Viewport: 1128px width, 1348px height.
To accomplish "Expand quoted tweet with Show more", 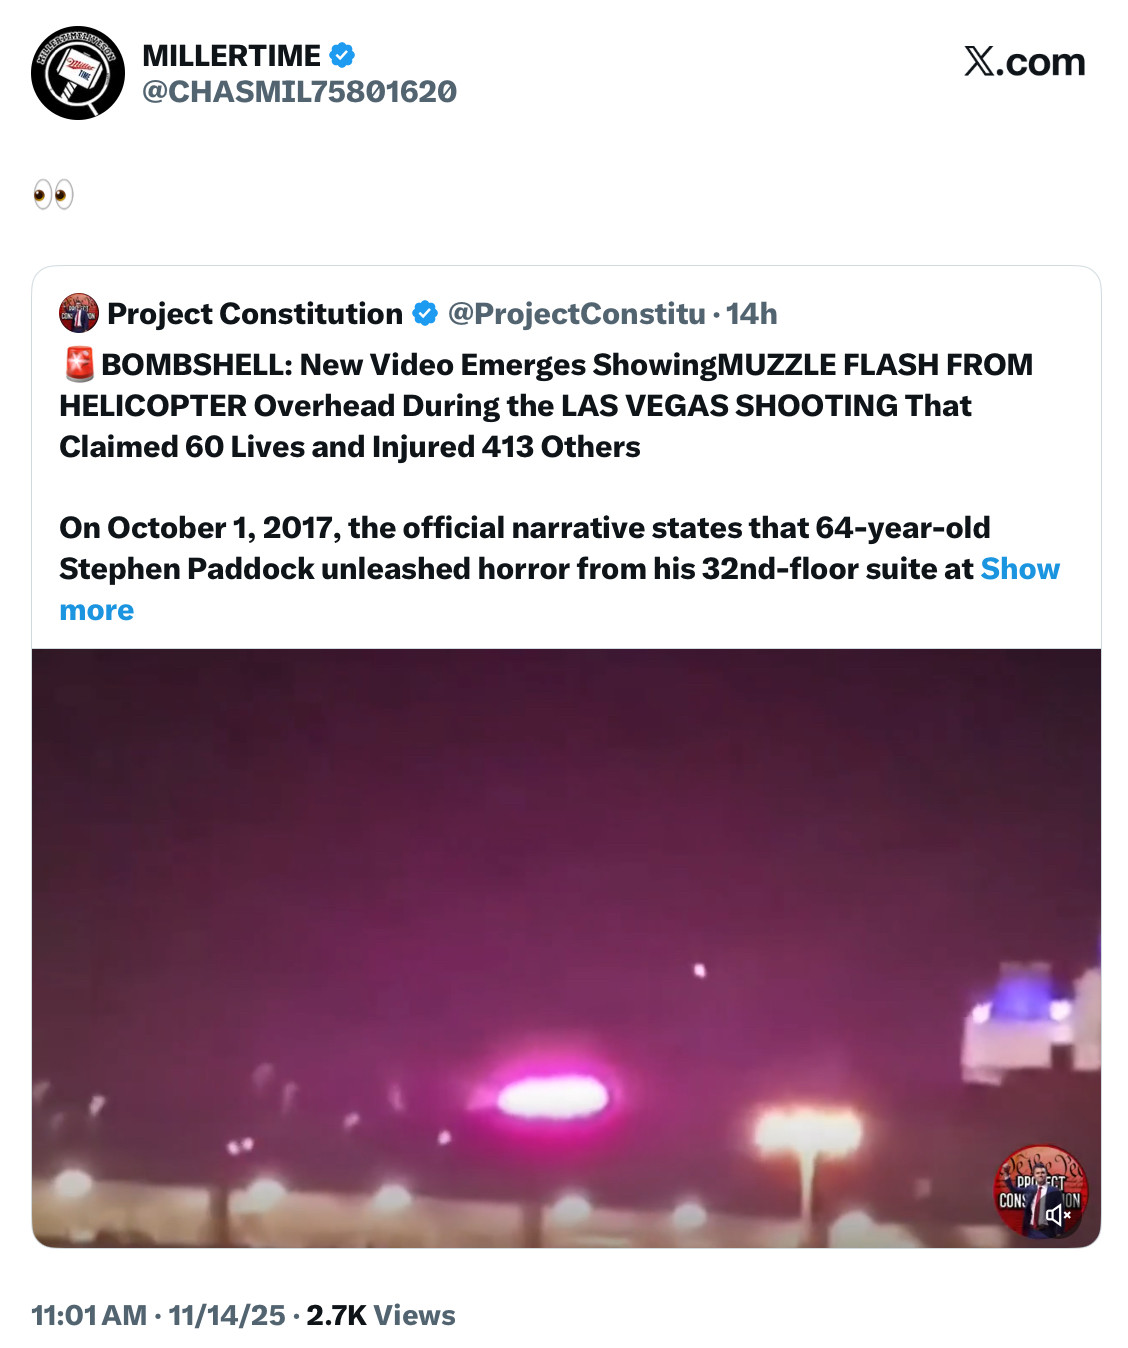I will [x=559, y=589].
